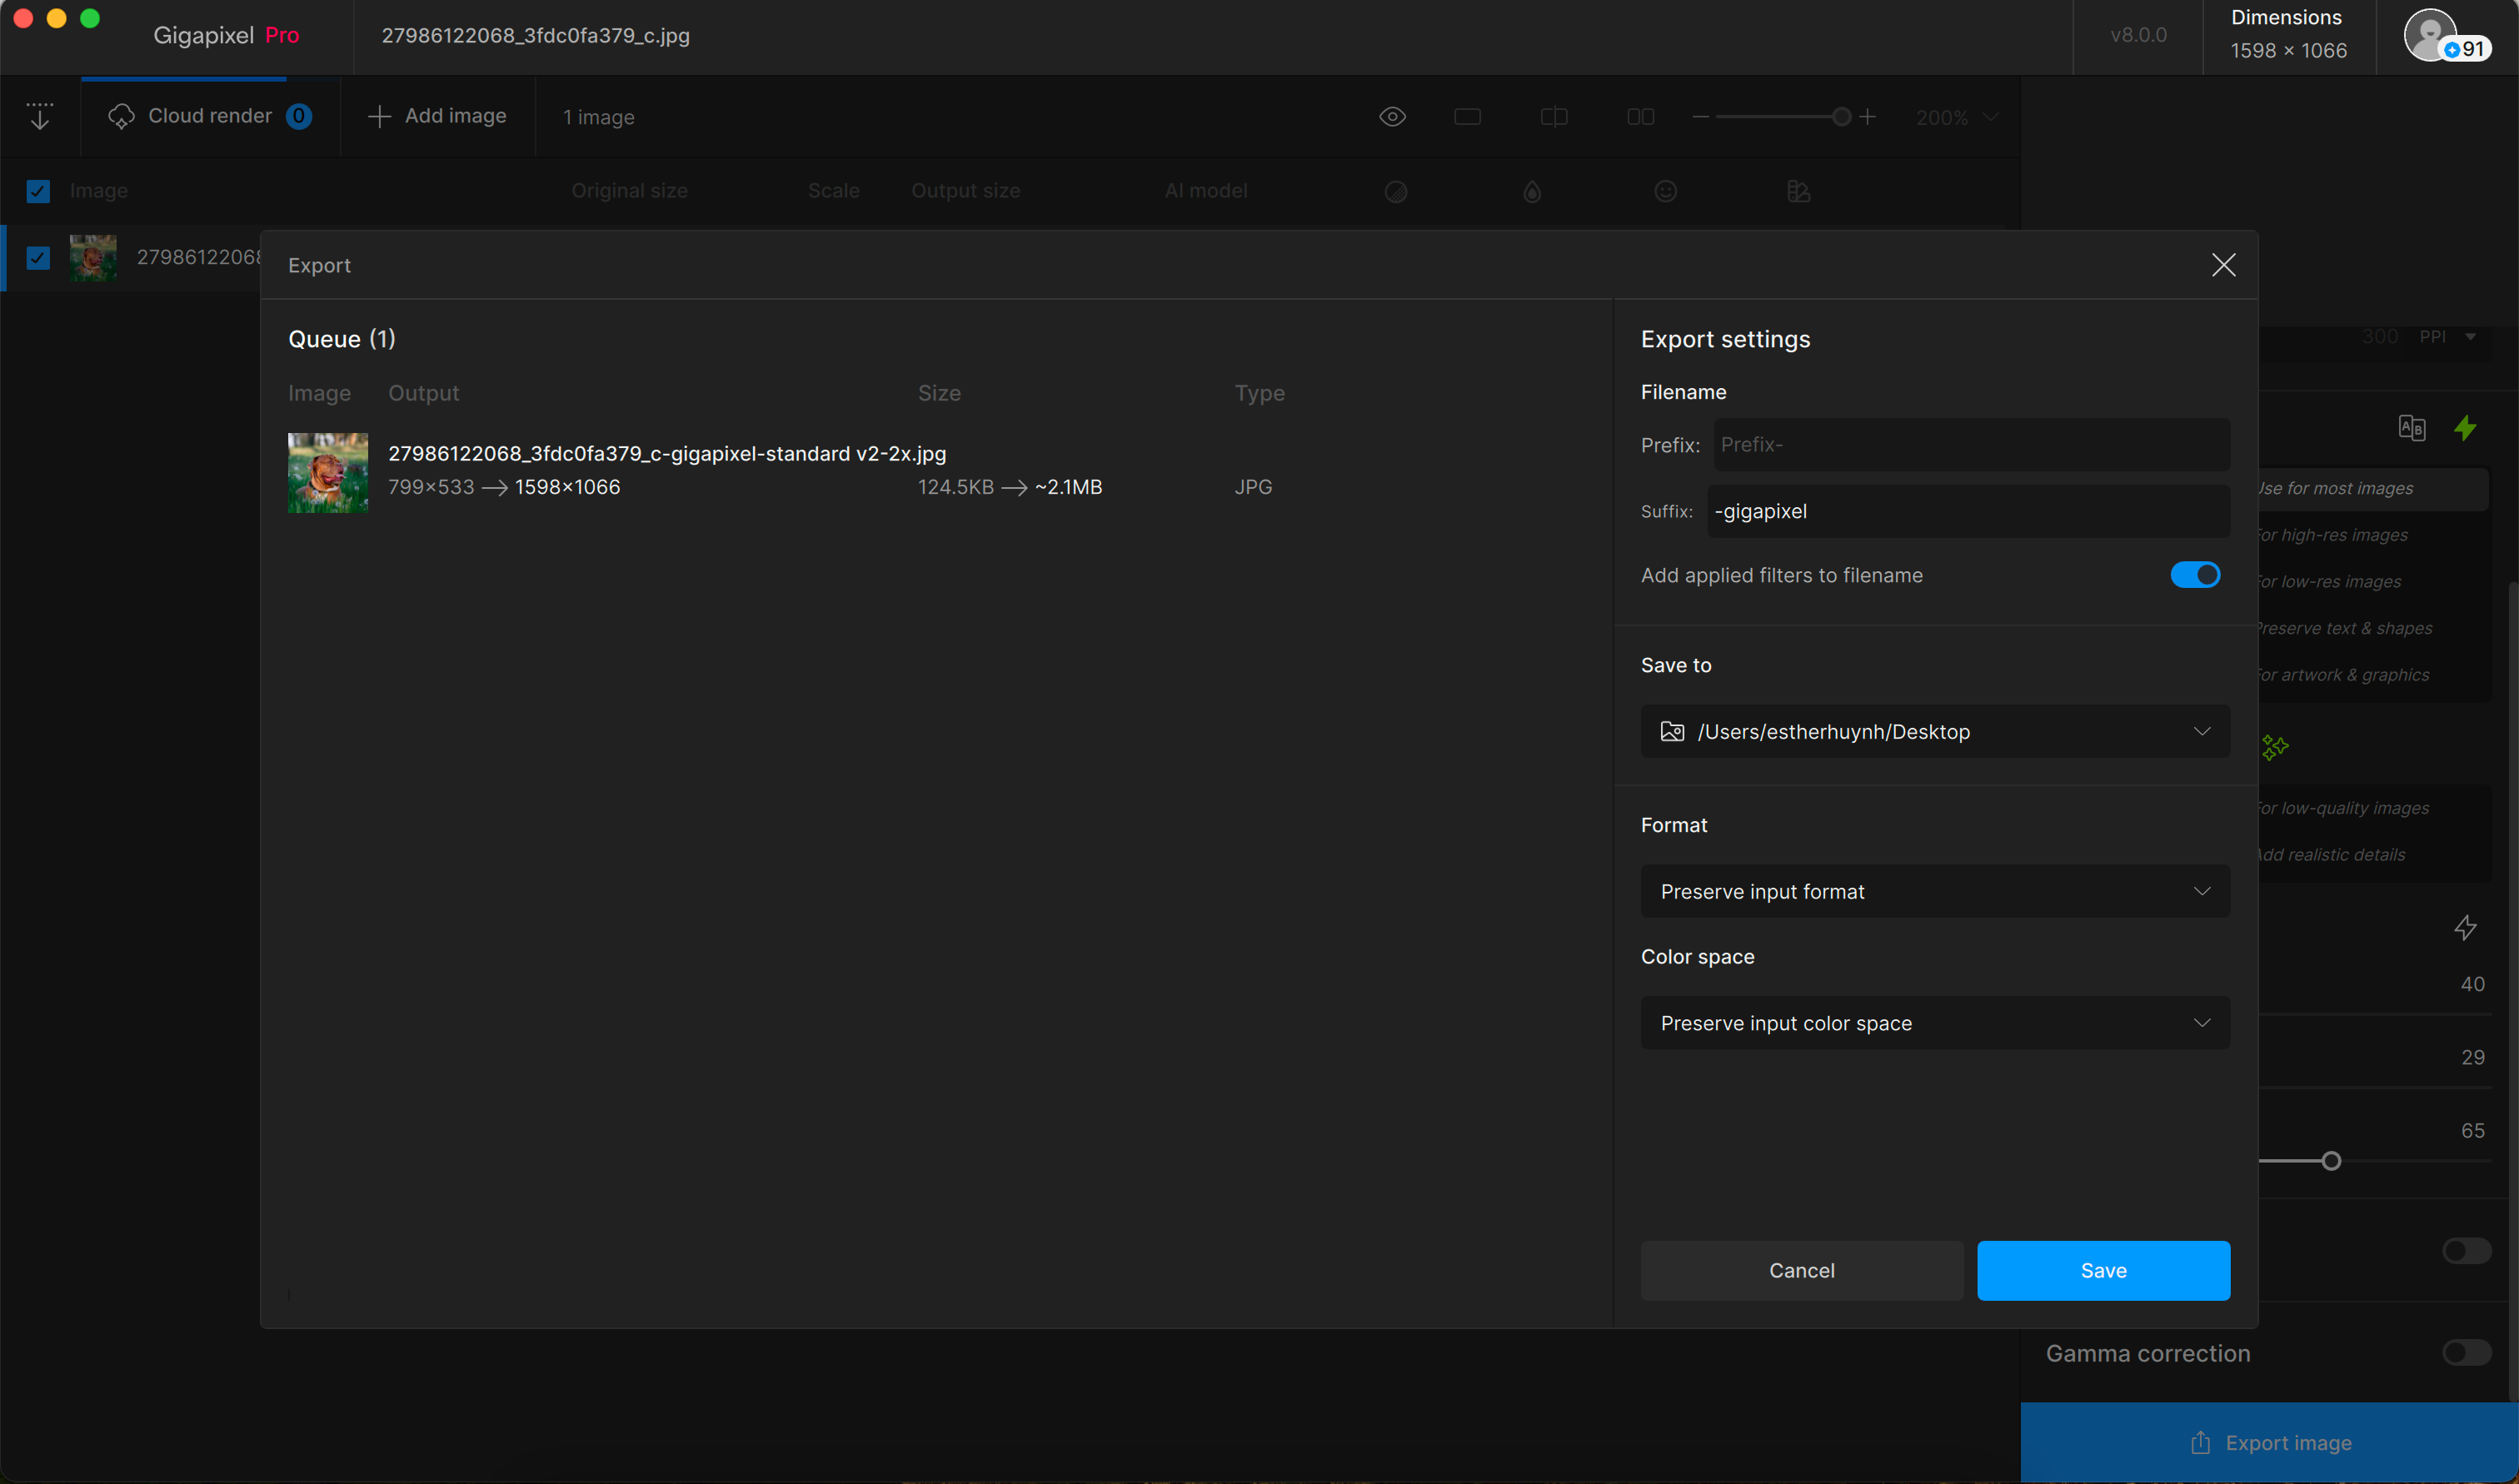Viewport: 2519px width, 1484px height.
Task: Click the zoom in plus icon
Action: 1867,117
